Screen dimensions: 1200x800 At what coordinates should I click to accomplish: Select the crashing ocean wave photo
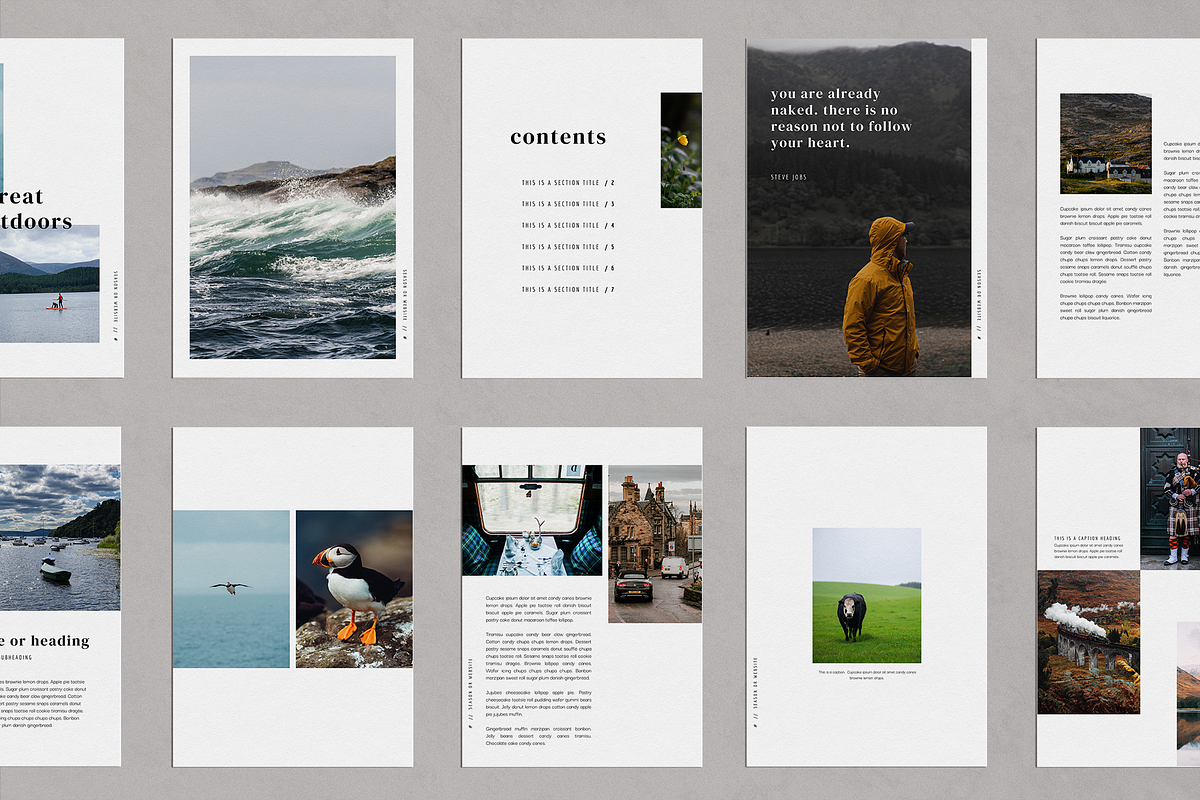[x=293, y=207]
